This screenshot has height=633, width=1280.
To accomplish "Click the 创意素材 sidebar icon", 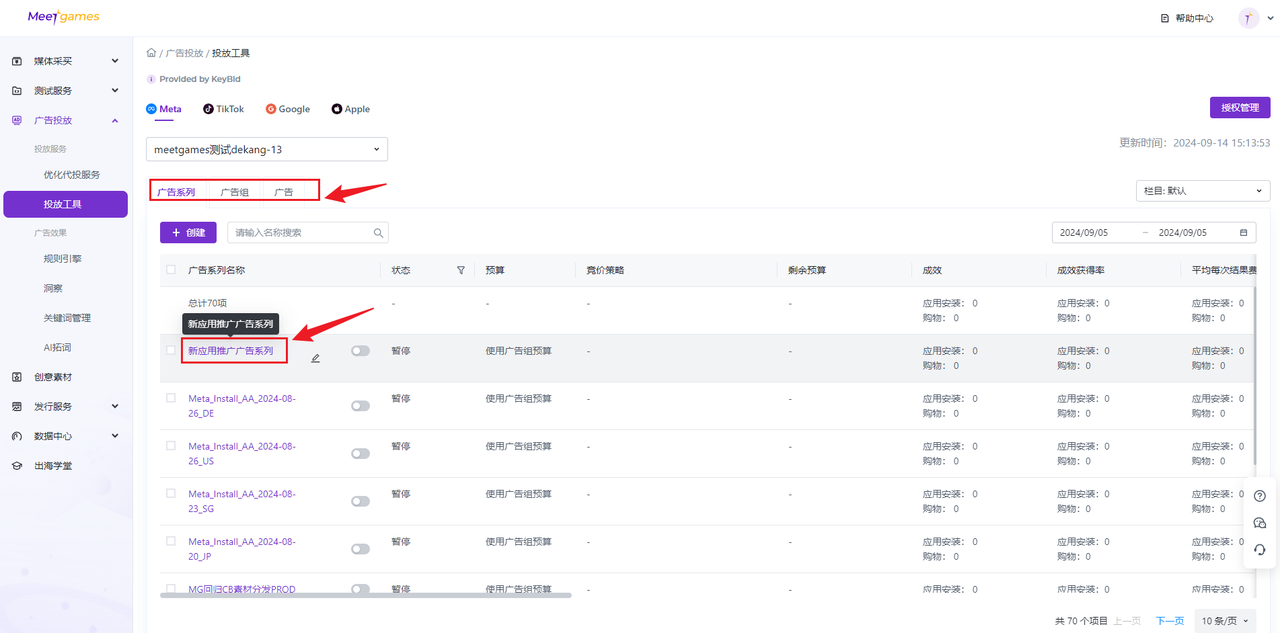I will (17, 377).
